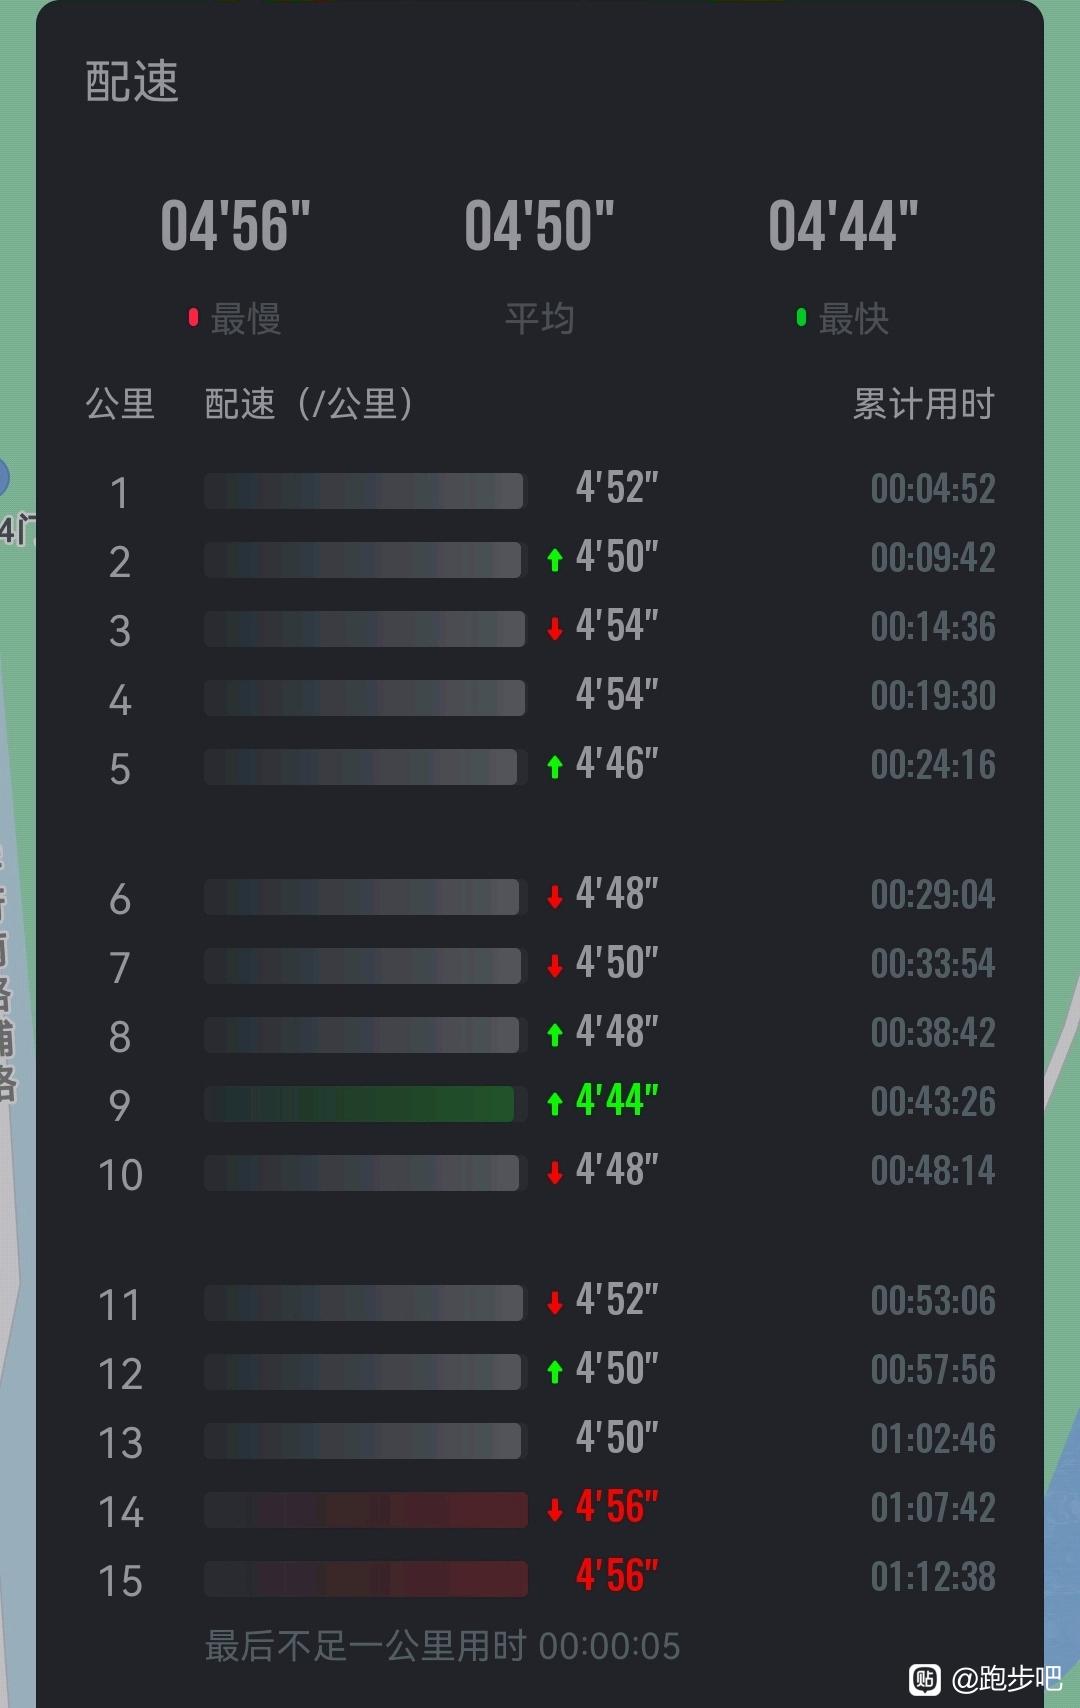Click the green up arrow beside kilometer 2
Viewport: 1080px width, 1708px height.
click(555, 560)
